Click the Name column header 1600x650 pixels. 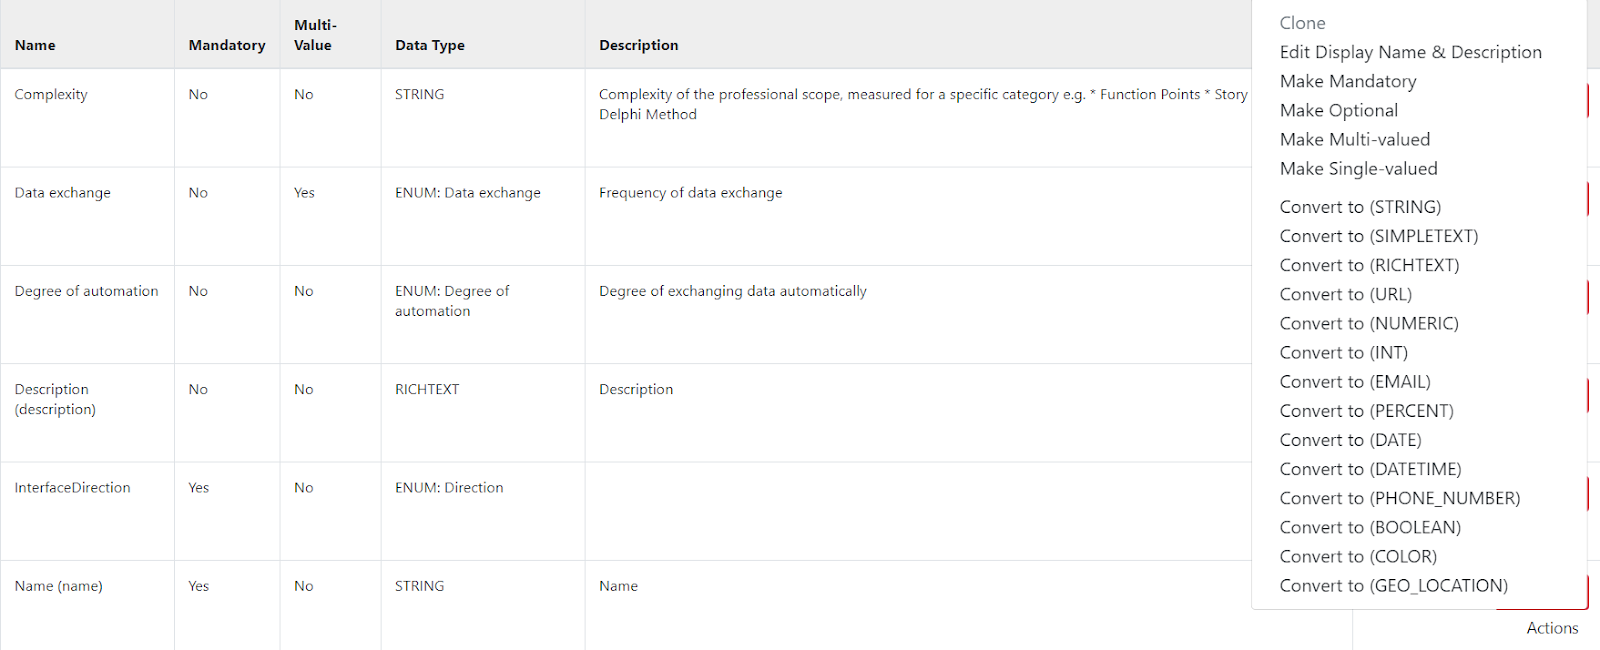click(x=35, y=45)
